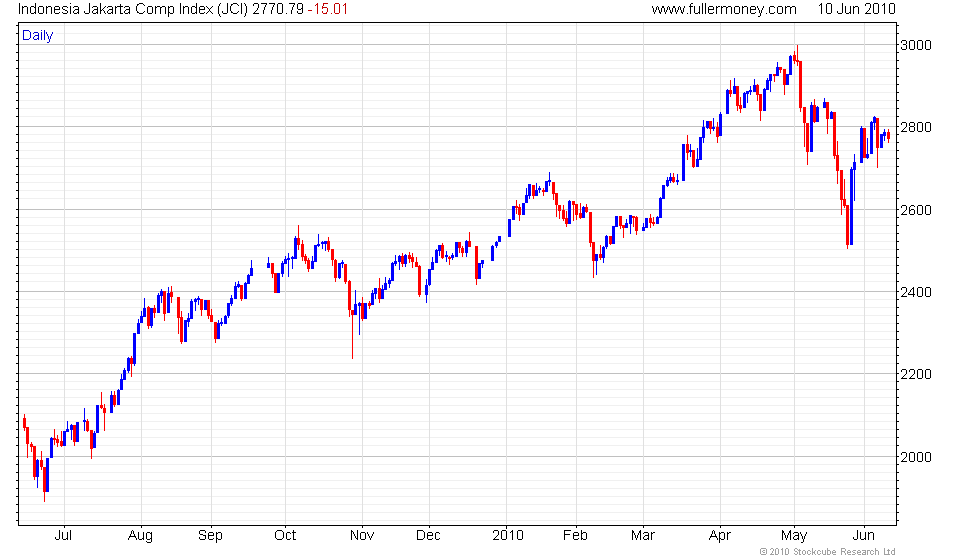Click the 'Indonesia Jakarta Comp Index (JCI)' title

click(x=133, y=9)
